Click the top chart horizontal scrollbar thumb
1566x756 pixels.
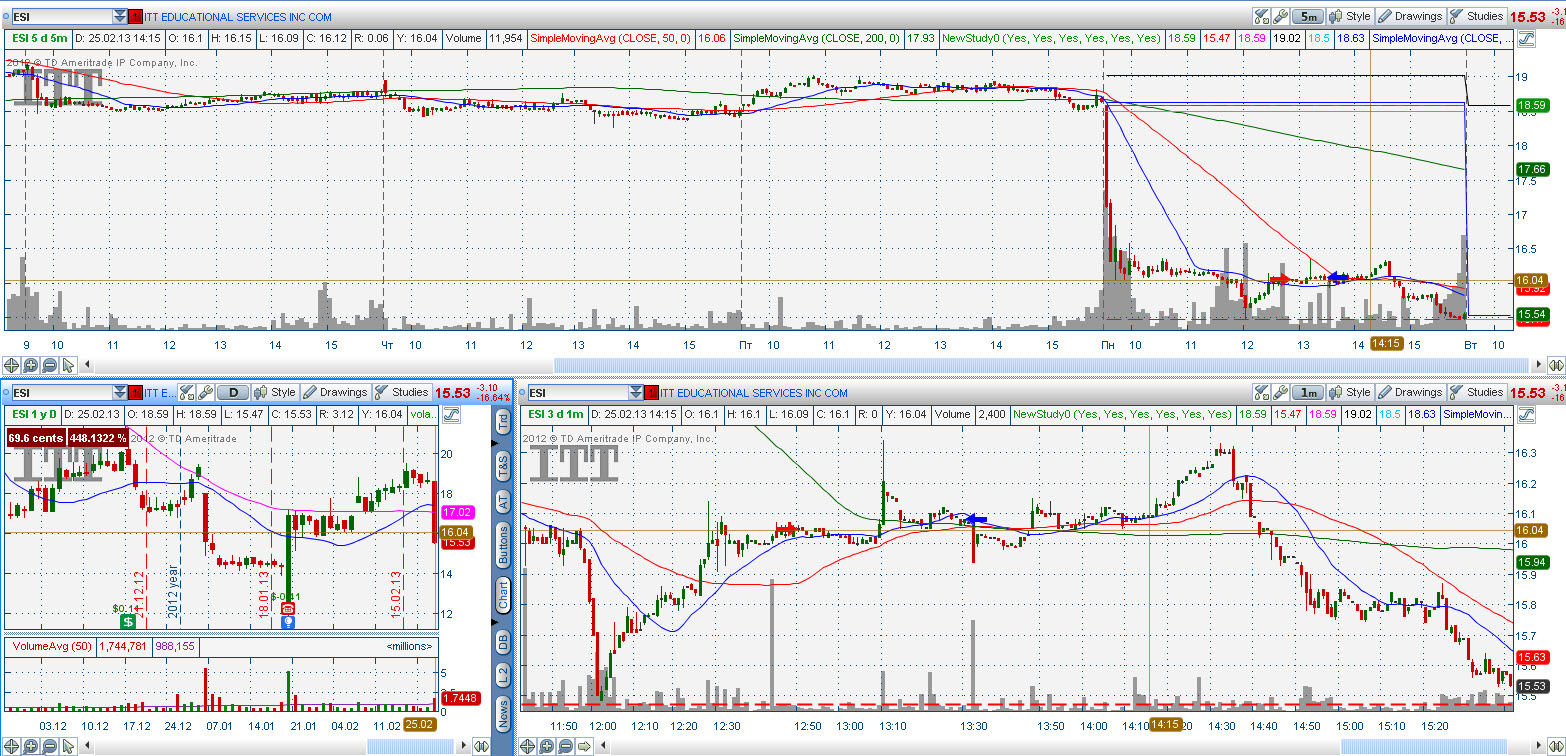coord(1041,366)
